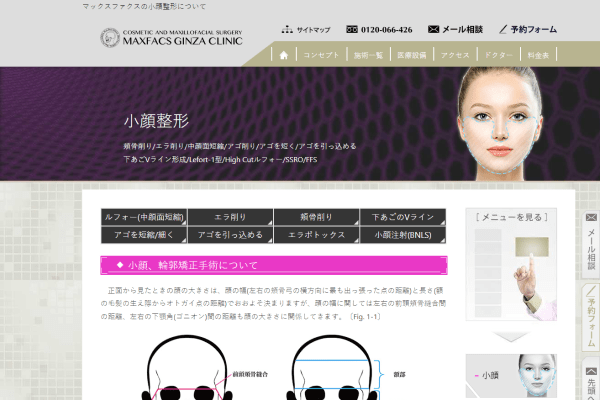Click the 前頭頬骨縫合 diagram label
The image size is (600, 400).
click(250, 374)
